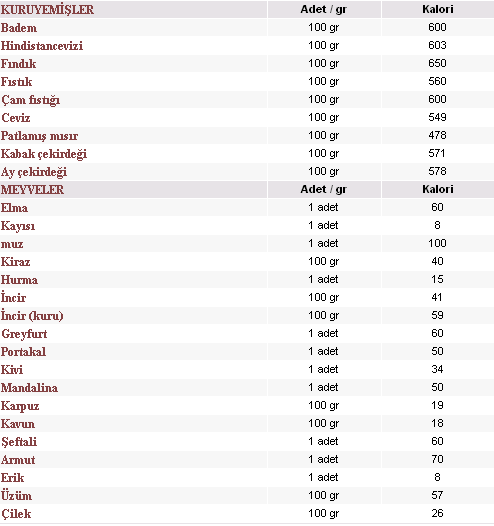The image size is (494, 526).
Task: Click the Patlamış mısır entry
Action: 40,136
